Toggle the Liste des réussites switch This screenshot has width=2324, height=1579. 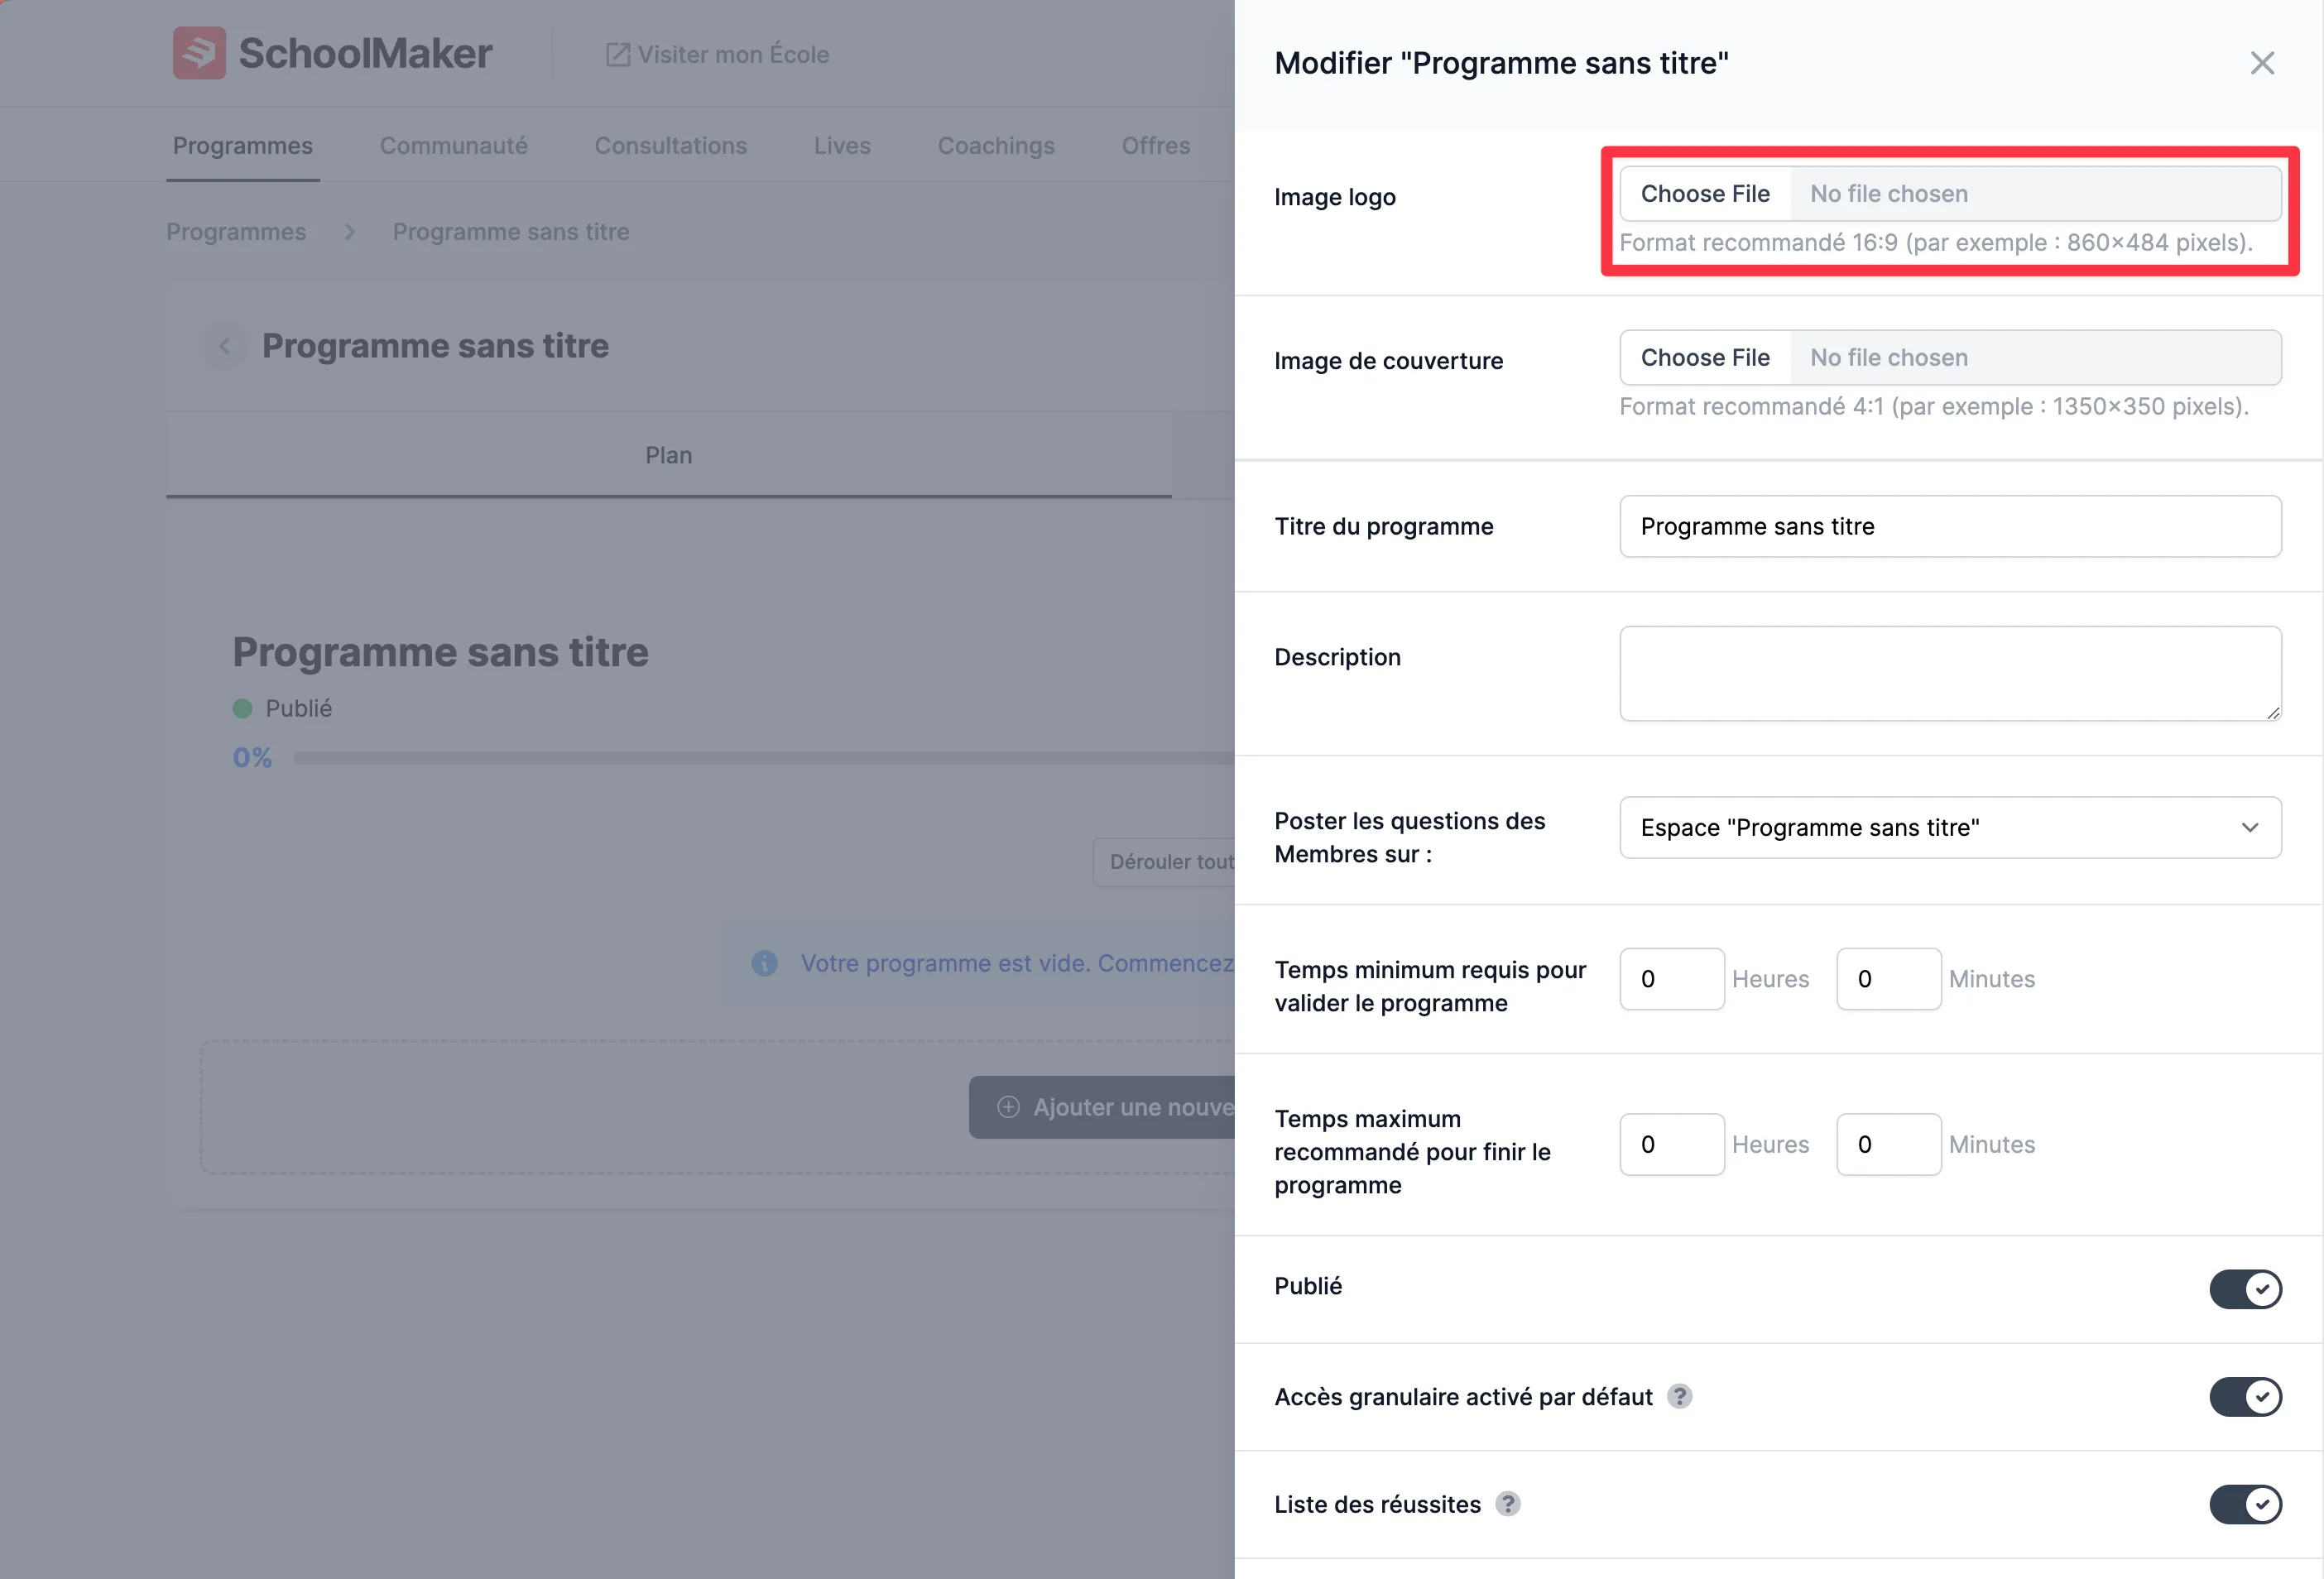tap(2245, 1504)
